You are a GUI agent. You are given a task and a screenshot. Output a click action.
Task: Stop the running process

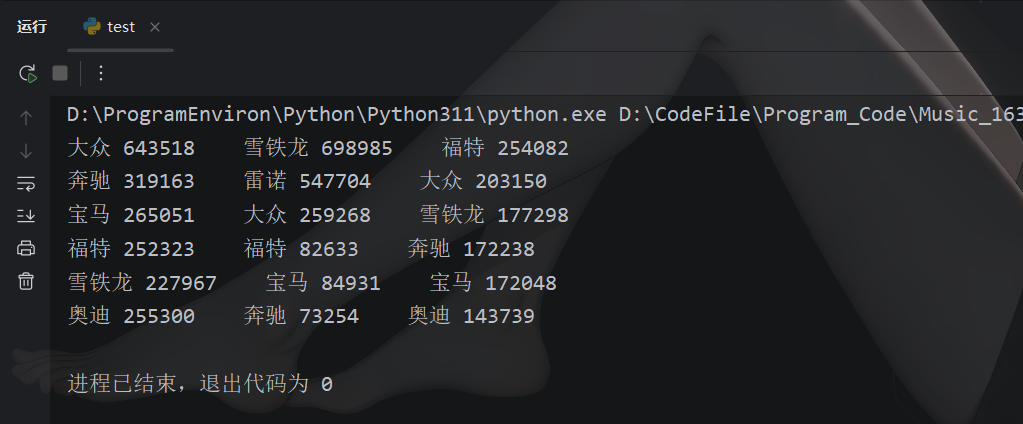60,73
